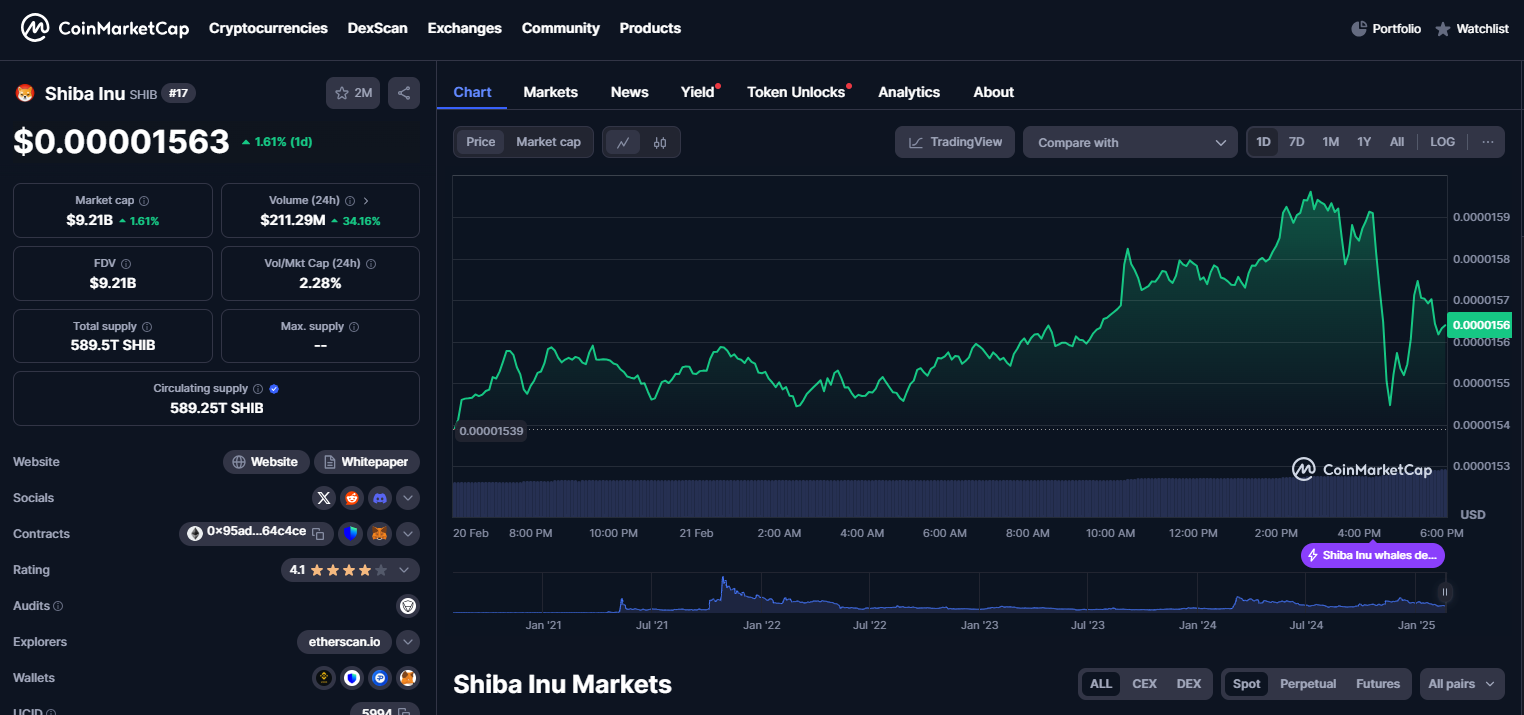This screenshot has width=1524, height=715.
Task: Open the Compare with dropdown
Action: [1131, 143]
